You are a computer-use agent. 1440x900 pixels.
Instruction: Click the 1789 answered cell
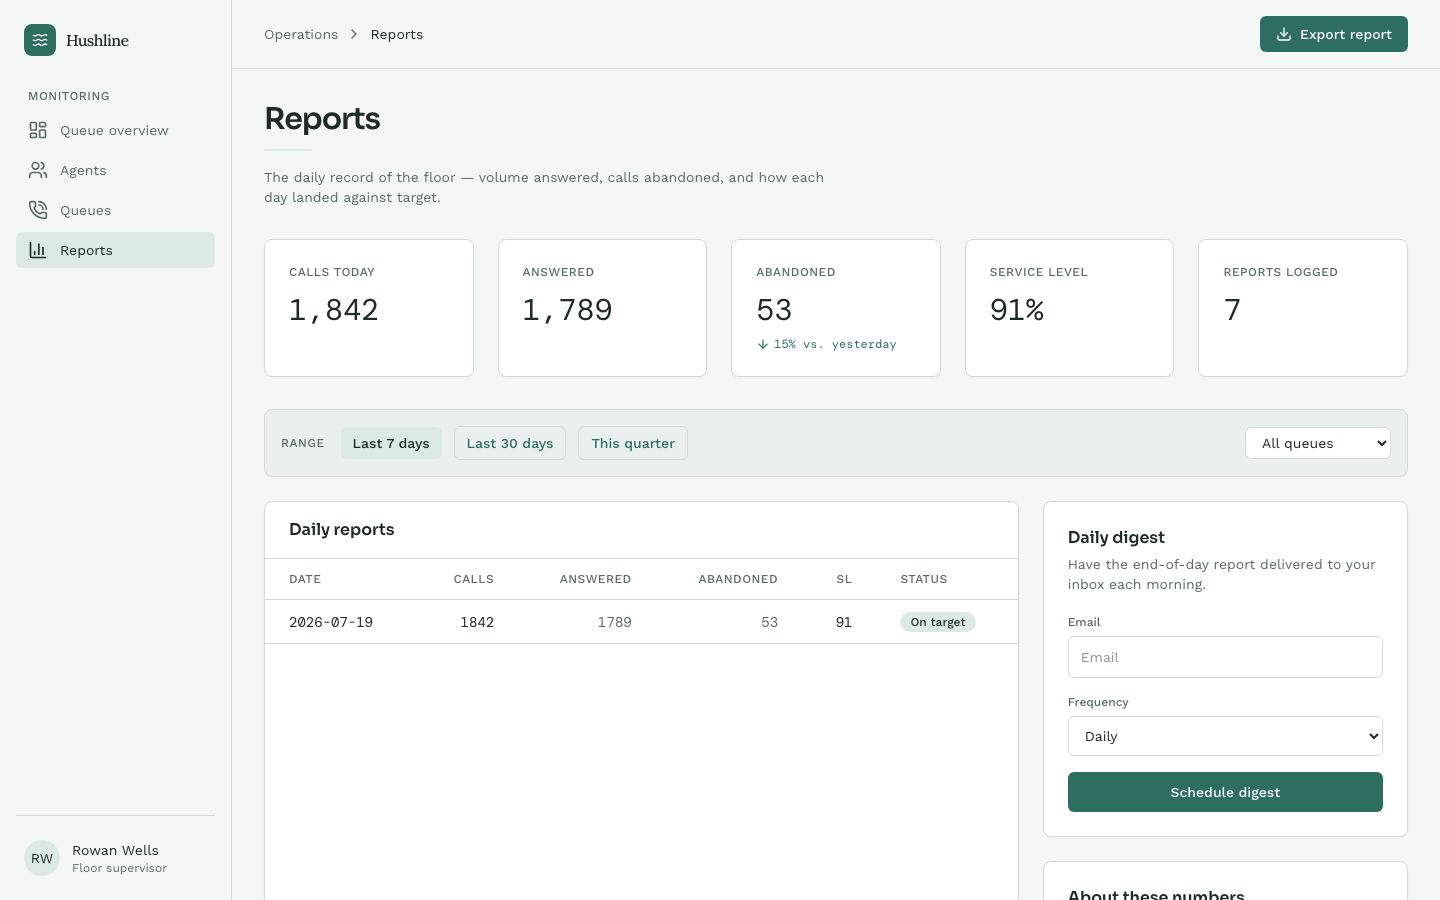point(614,622)
